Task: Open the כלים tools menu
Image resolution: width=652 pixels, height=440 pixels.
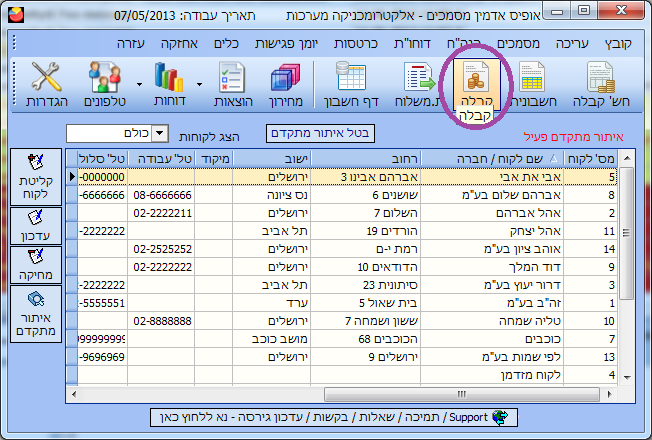Action: click(226, 43)
